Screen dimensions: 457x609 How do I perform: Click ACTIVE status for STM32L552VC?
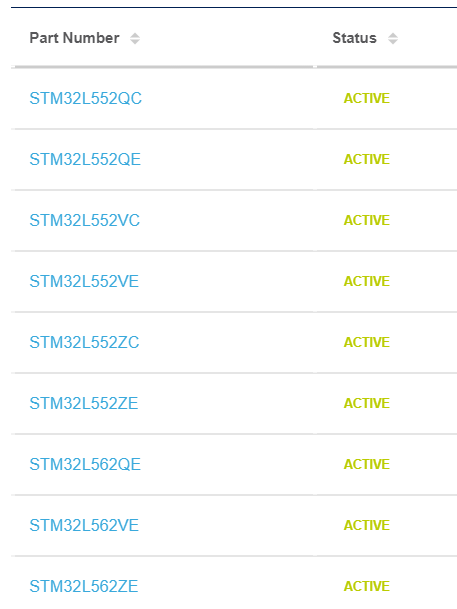(x=367, y=220)
